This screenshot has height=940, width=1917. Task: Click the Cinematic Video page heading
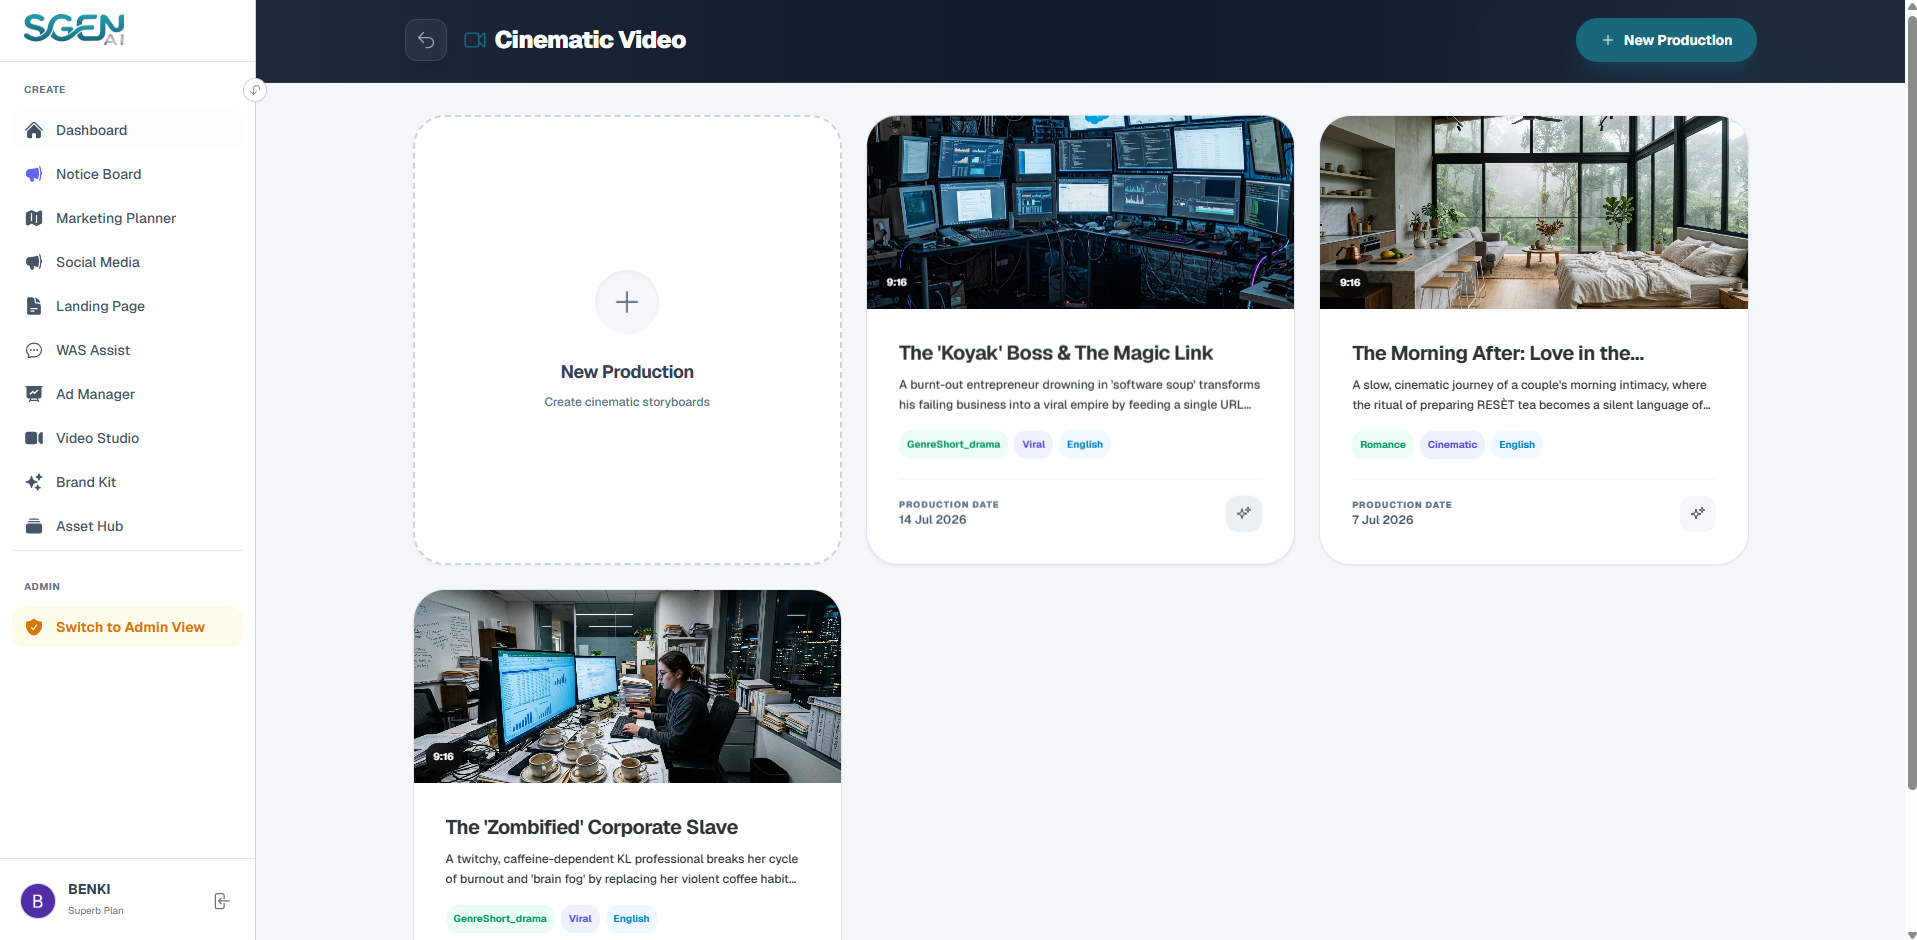[x=590, y=40]
